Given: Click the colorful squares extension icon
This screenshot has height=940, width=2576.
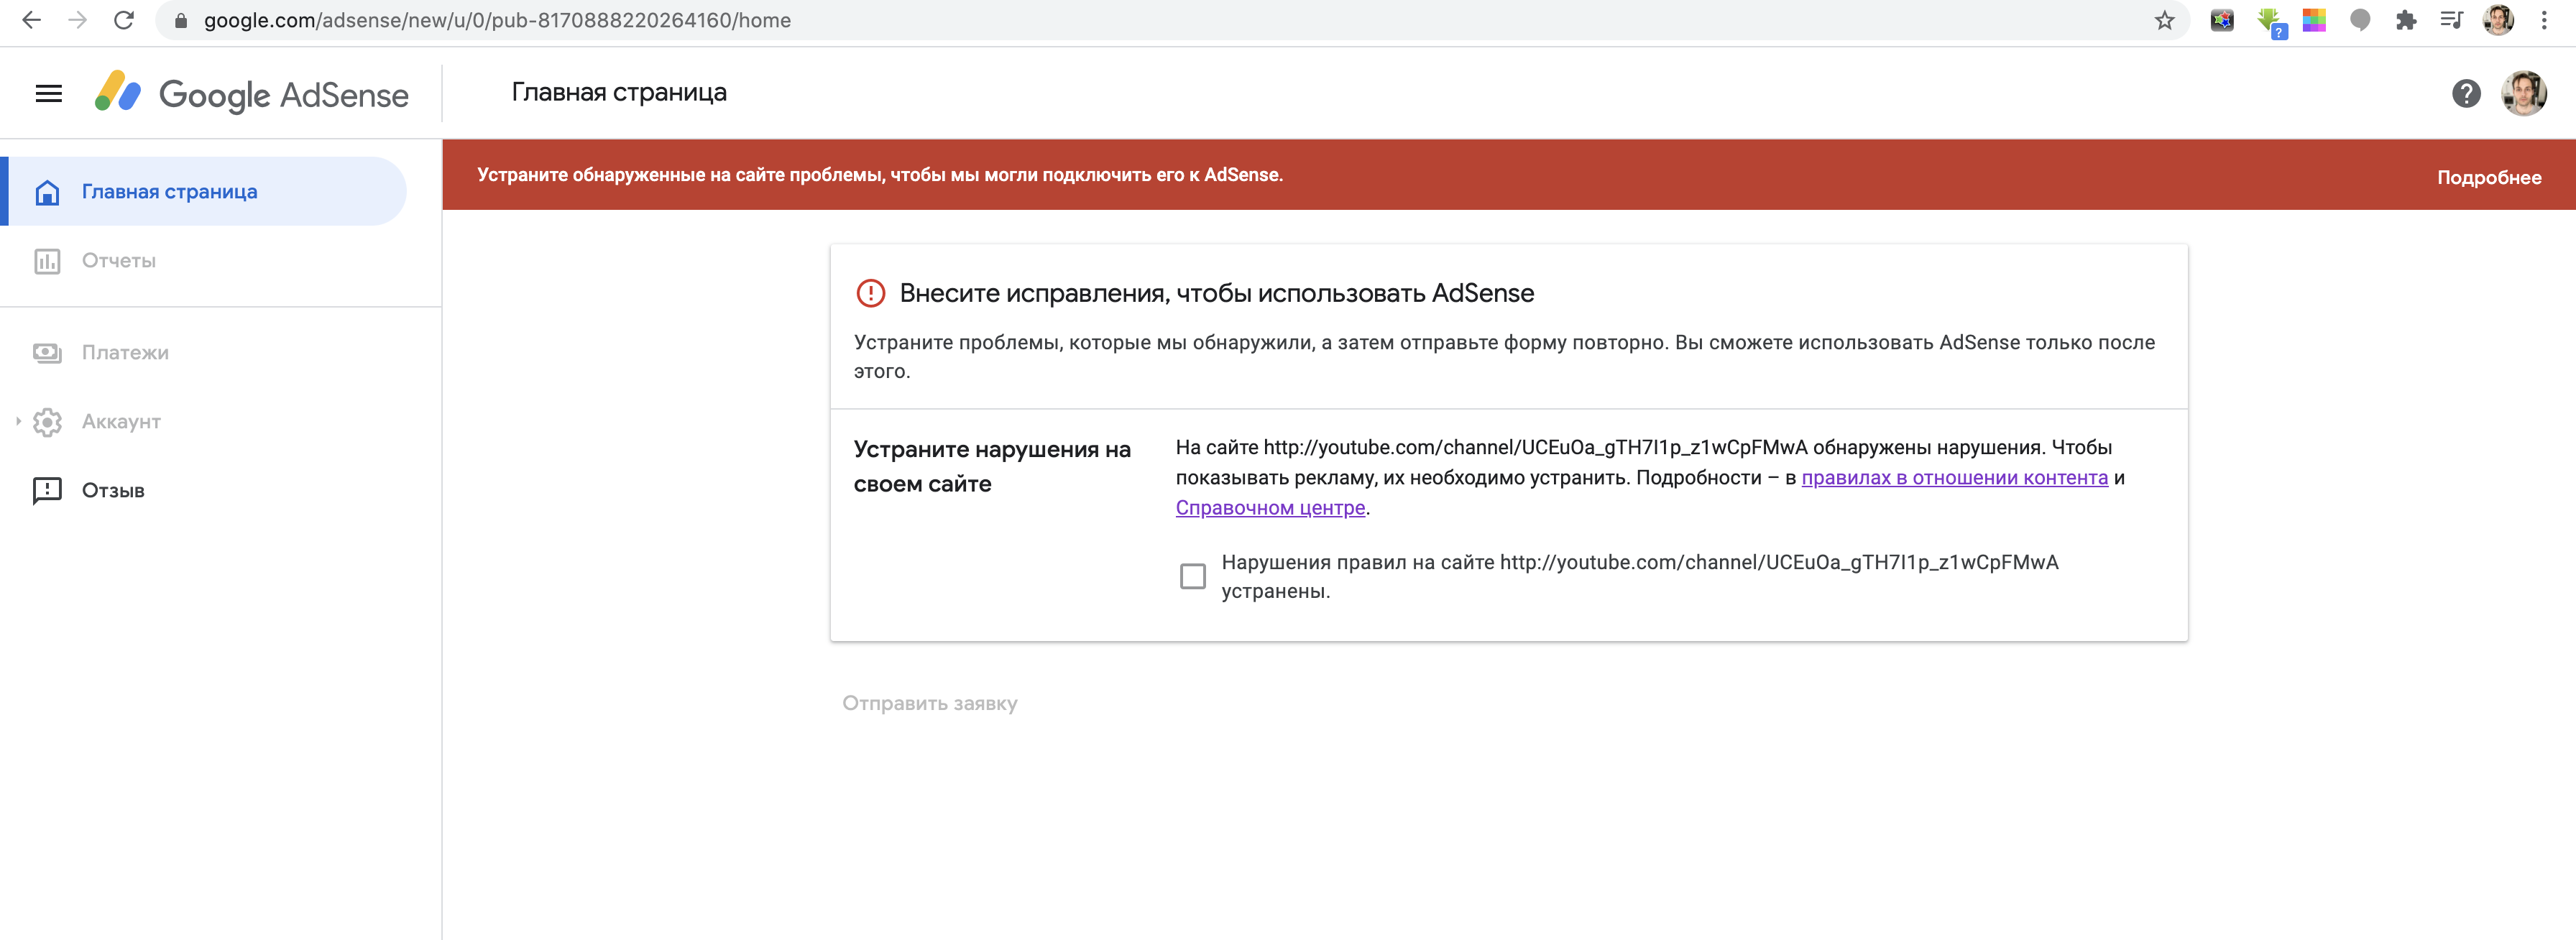Looking at the screenshot, I should 2314,20.
